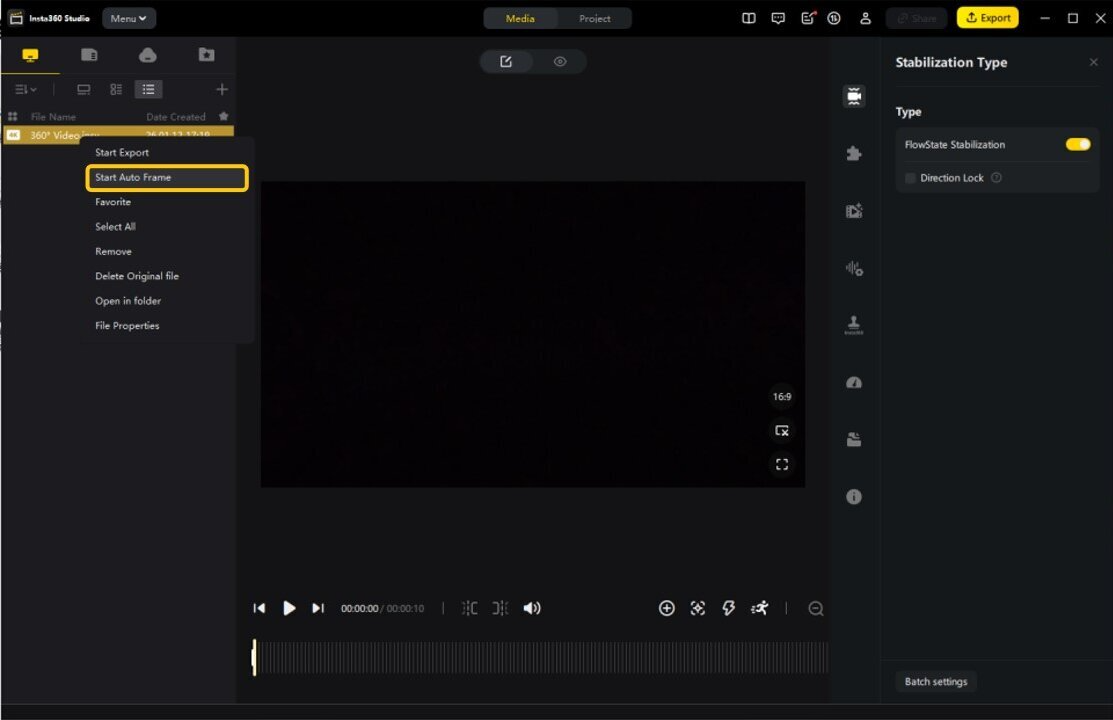Click the favorite star column header

point(224,116)
